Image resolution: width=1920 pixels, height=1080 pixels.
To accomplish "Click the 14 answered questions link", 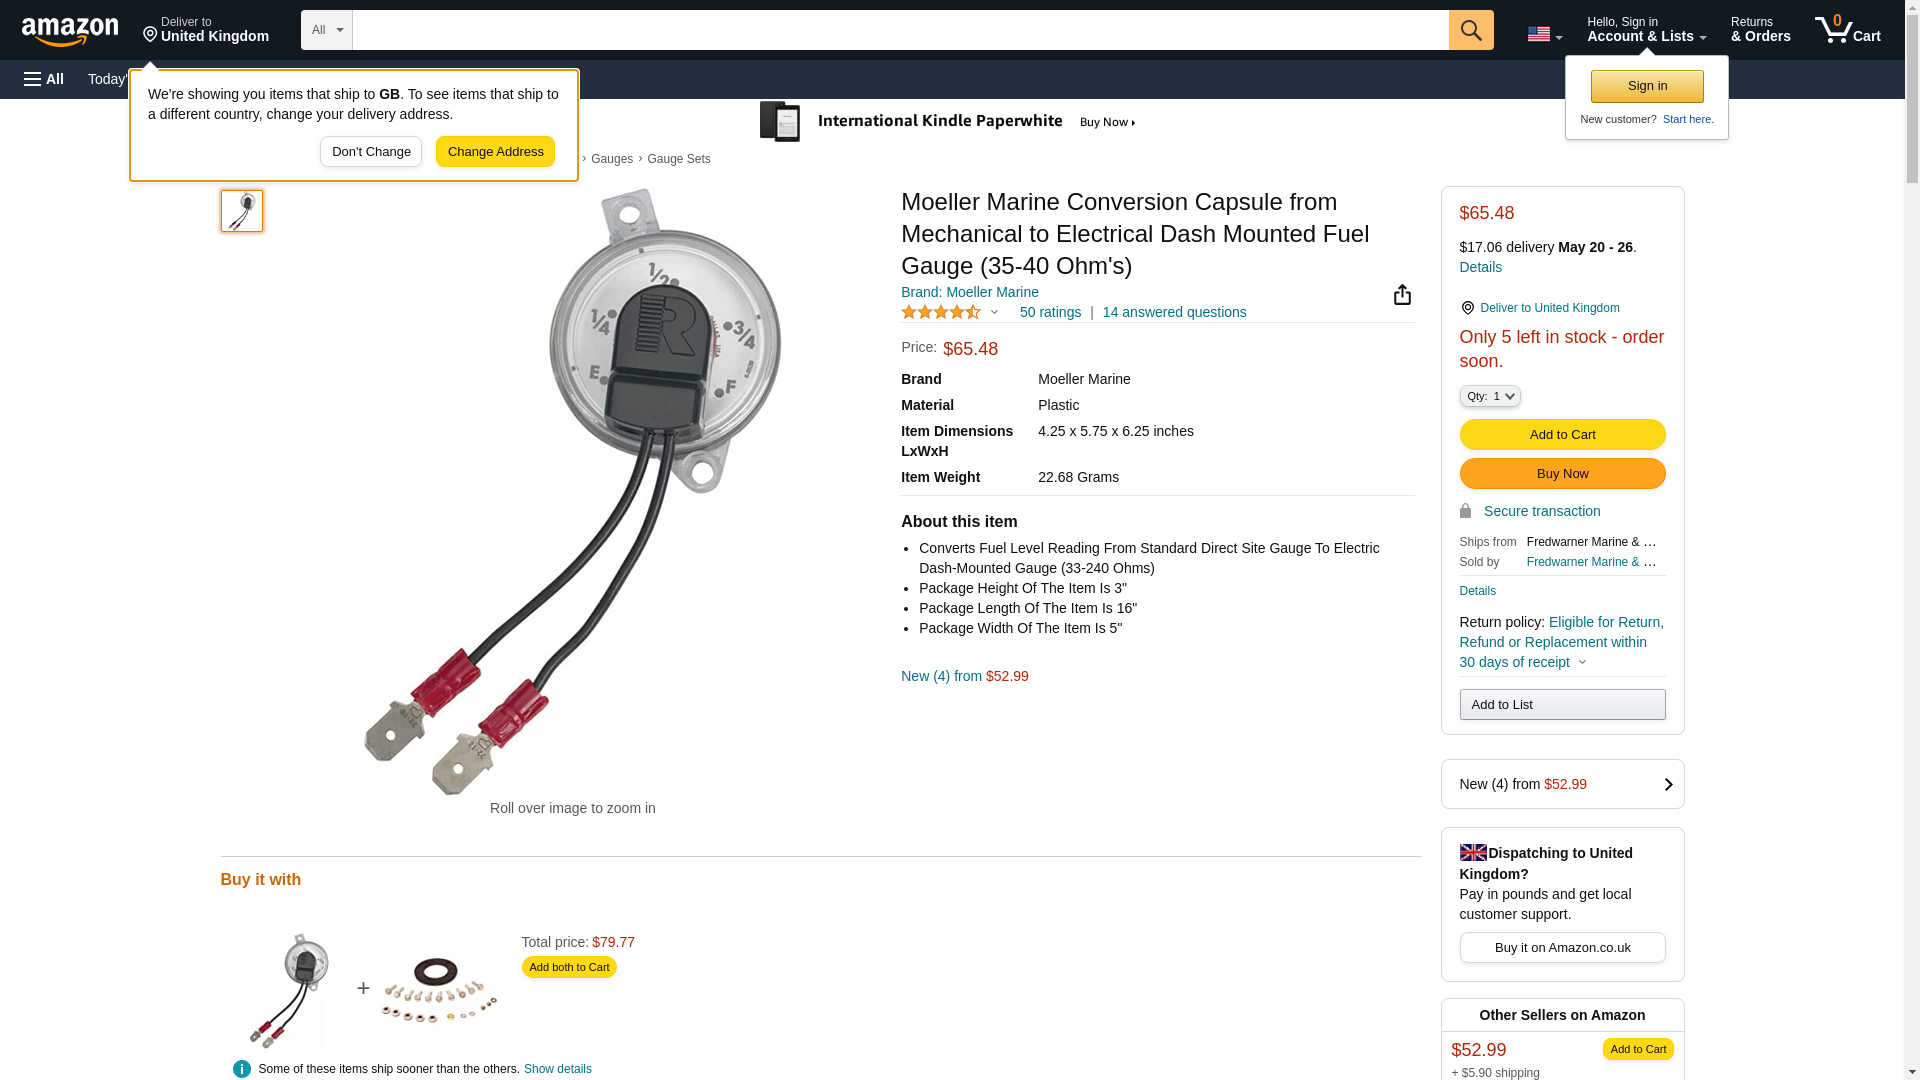I will coord(1174,312).
